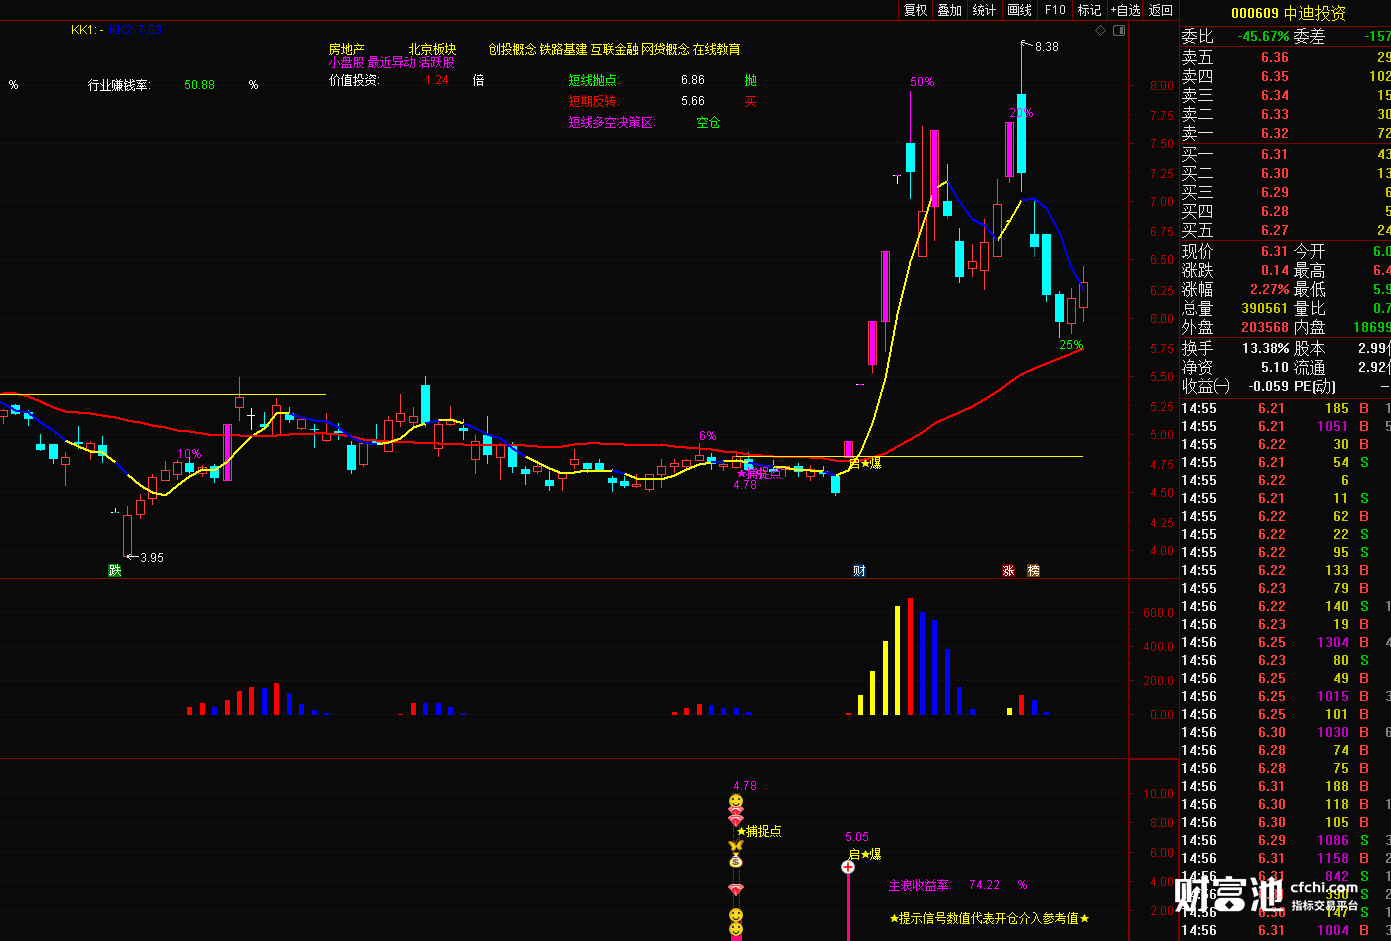This screenshot has height=941, width=1391.
Task: Click the 50% label above the candle
Action: [922, 81]
